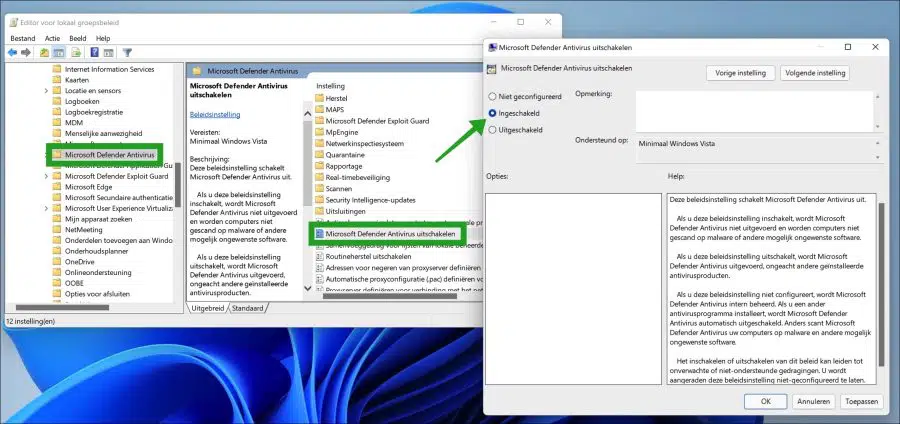Image resolution: width=900 pixels, height=424 pixels.
Task: Select the Microsoft Defender Antivirus uitschakelen setting
Action: pos(390,234)
